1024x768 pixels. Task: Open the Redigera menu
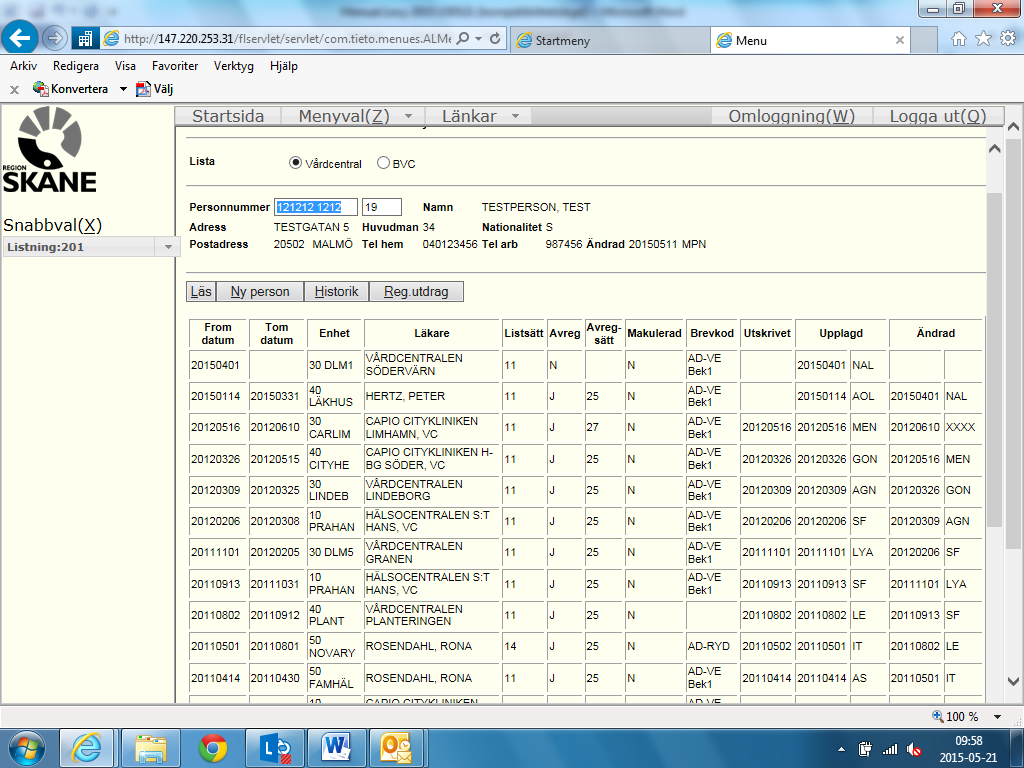click(76, 66)
